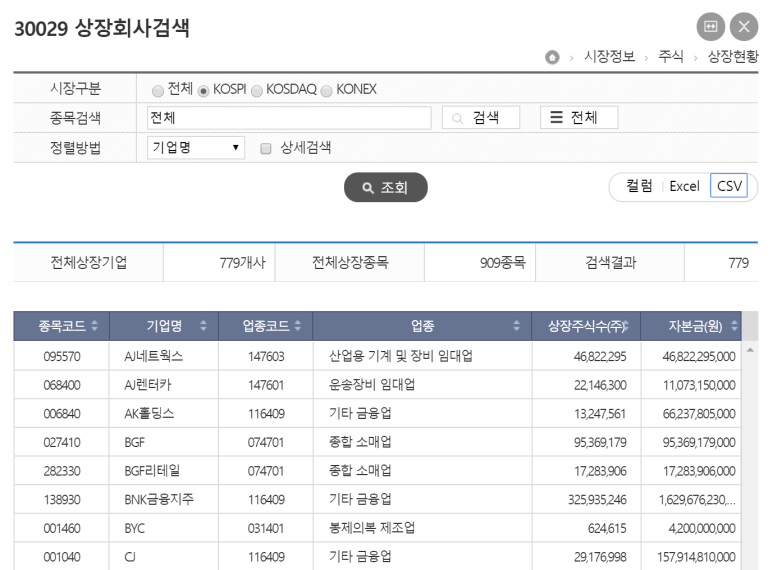Click share count 624,615
The height and width of the screenshot is (570, 773).
[x=607, y=528]
